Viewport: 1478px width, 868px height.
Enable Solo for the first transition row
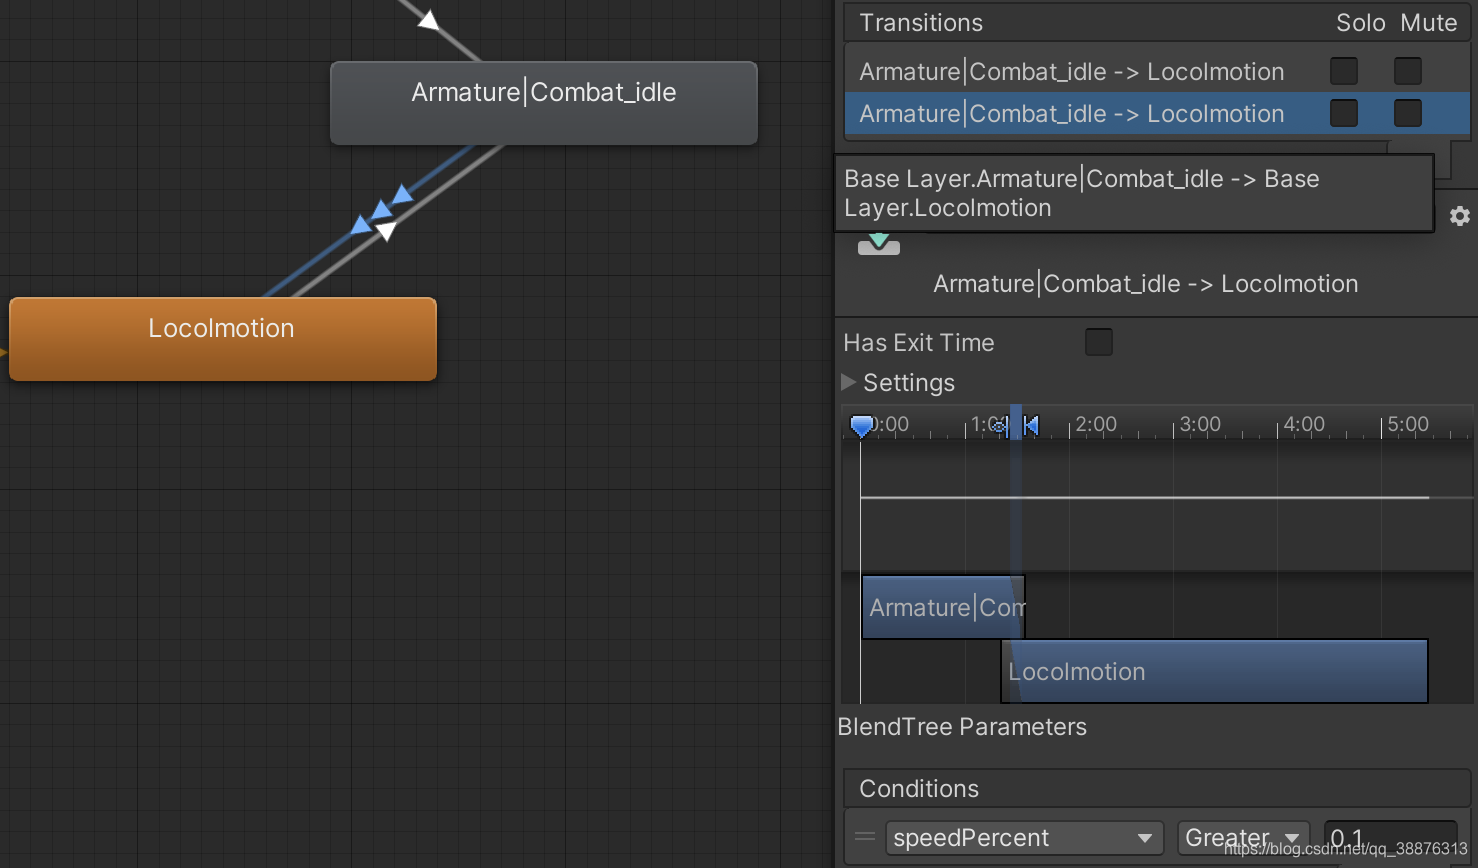point(1344,71)
